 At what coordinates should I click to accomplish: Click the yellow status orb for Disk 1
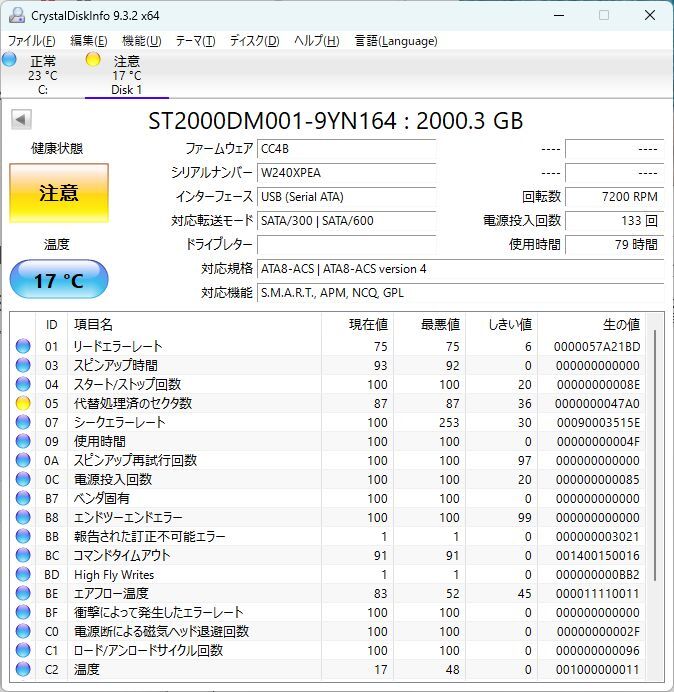pyautogui.click(x=93, y=60)
